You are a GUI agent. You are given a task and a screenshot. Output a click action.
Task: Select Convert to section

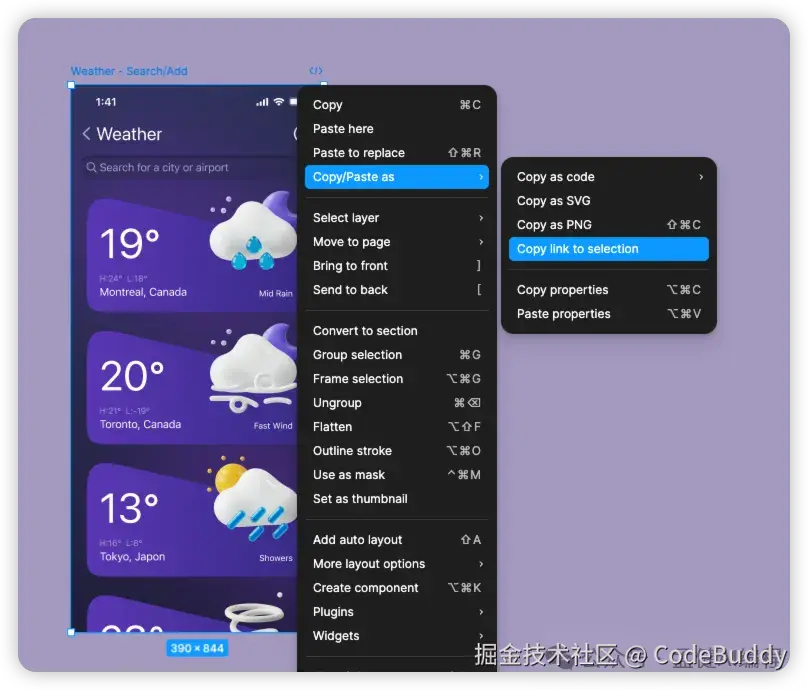pos(396,331)
